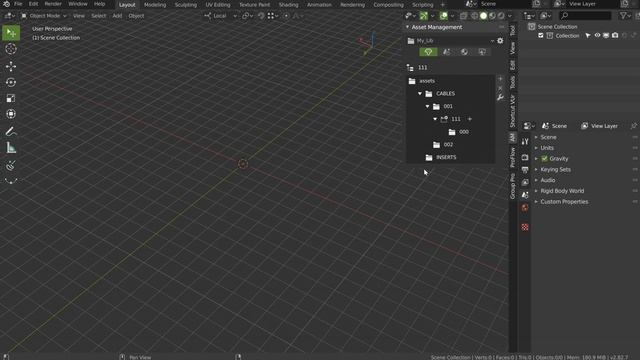Image resolution: width=640 pixels, height=360 pixels.
Task: Select the materials category in Asset Management
Action: click(x=464, y=52)
